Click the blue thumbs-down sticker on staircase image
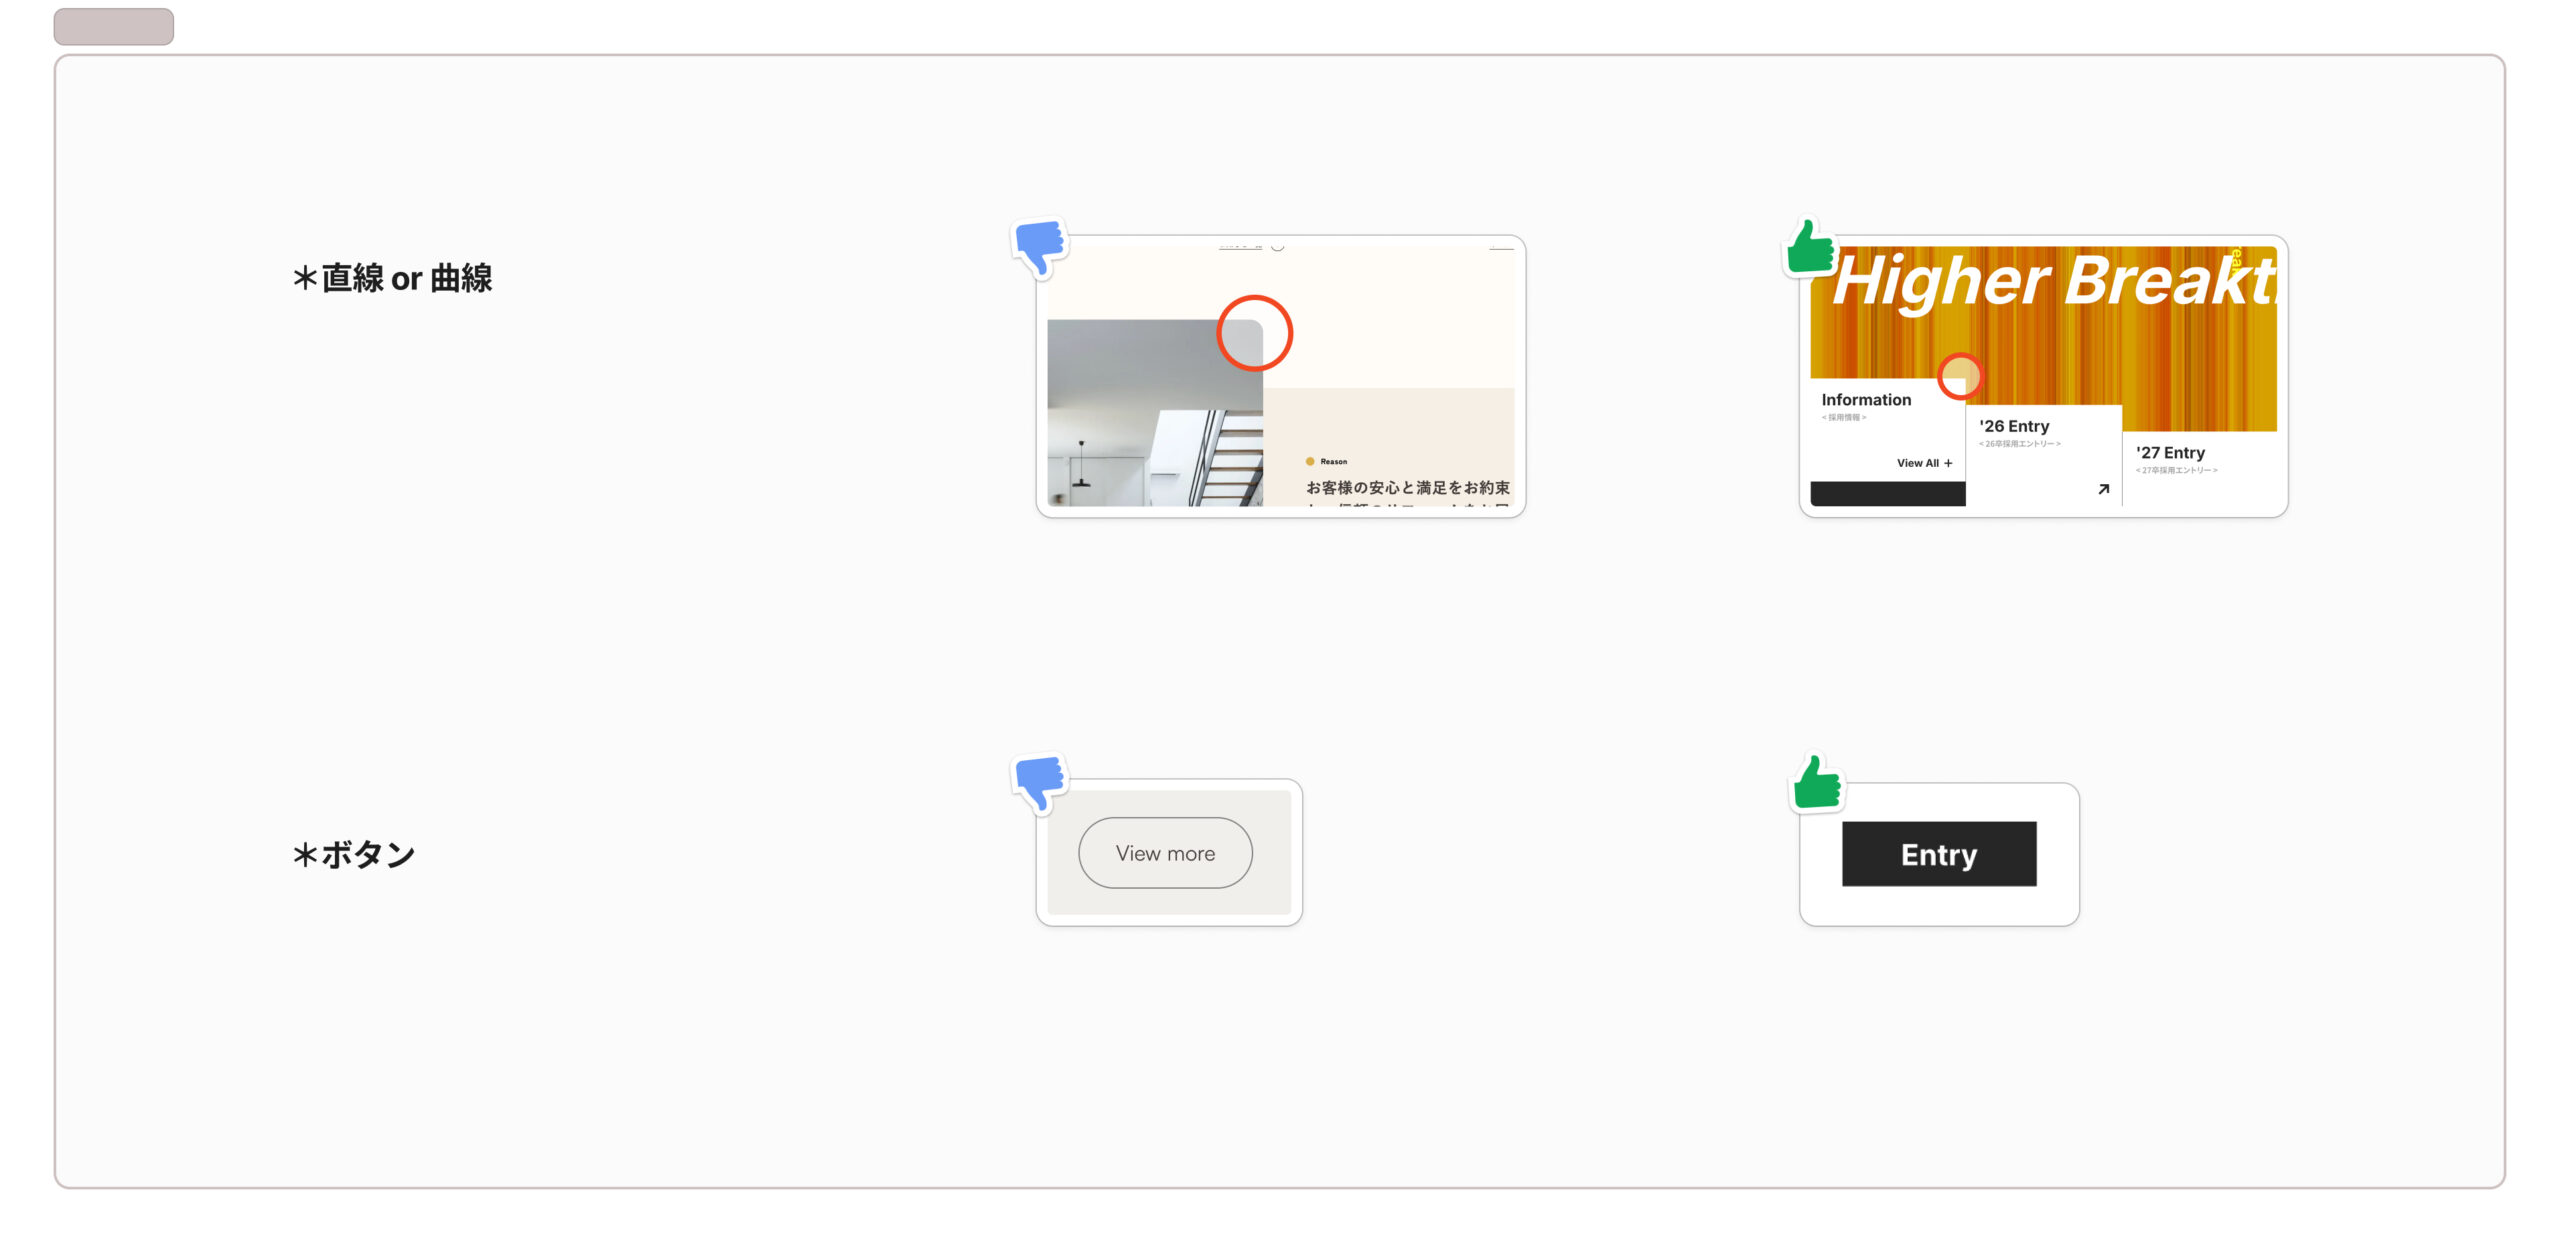The image size is (2560, 1243). (x=1039, y=248)
